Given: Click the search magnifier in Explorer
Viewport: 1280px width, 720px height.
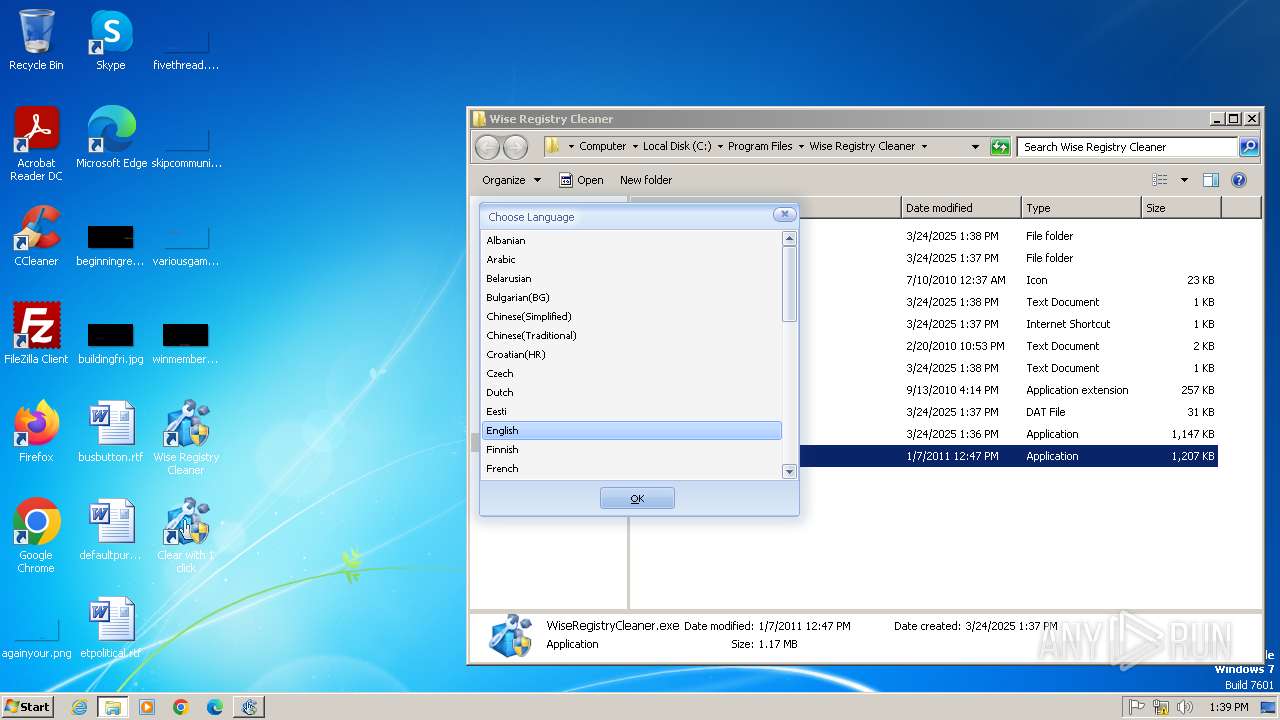Looking at the screenshot, I should 1249,147.
